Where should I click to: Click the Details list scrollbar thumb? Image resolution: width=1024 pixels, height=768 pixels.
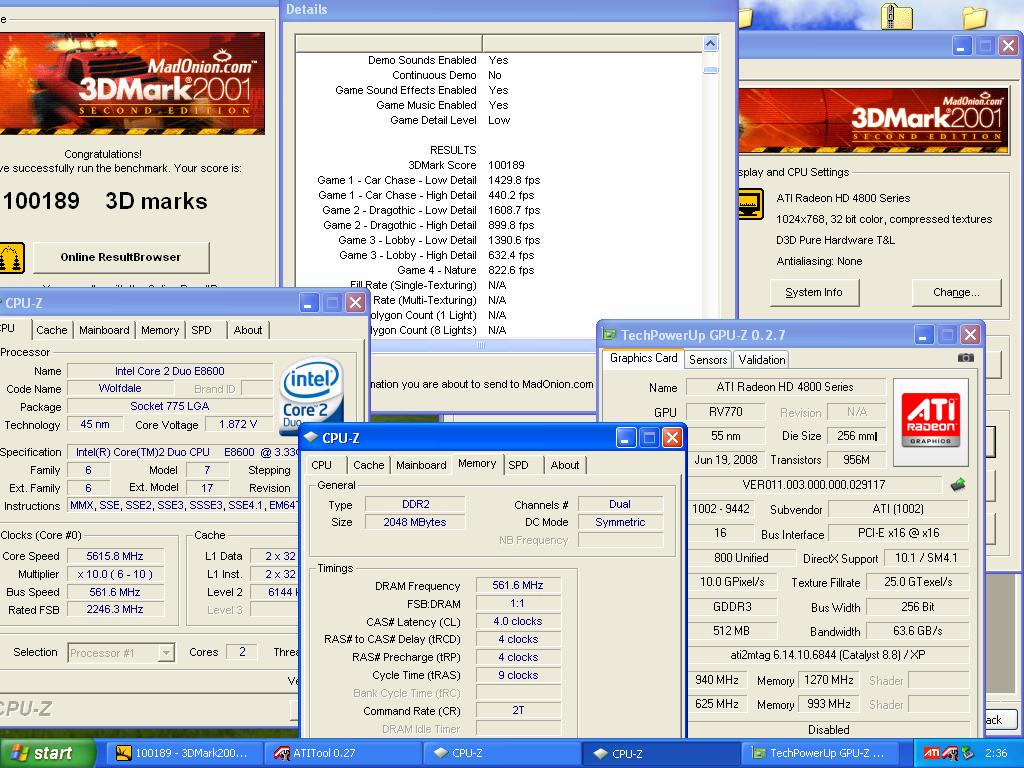(711, 70)
